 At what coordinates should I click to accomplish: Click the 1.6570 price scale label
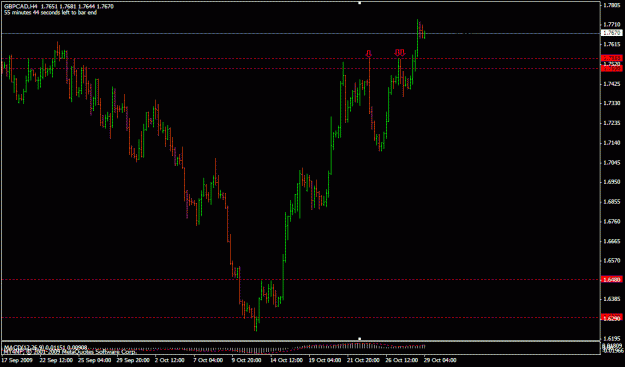coord(613,261)
